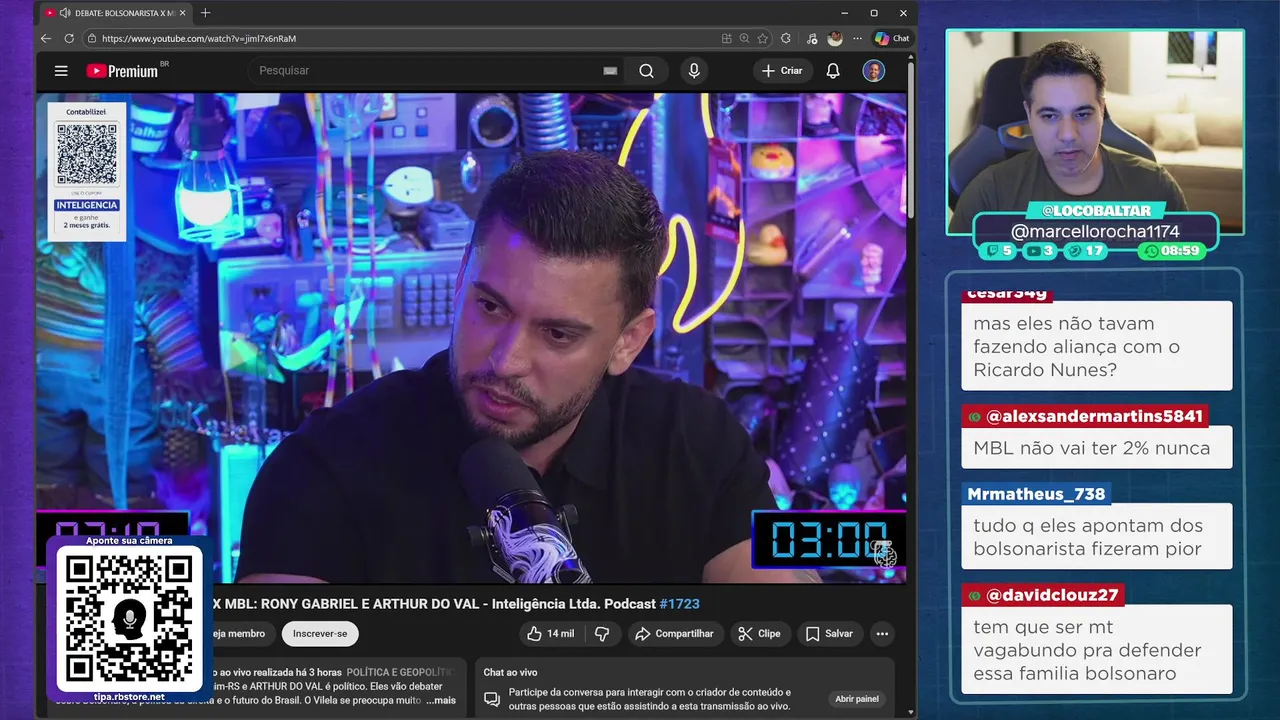Viewport: 1280px width, 720px height.
Task: Click the tipa.rbstore.net QR code overlay
Action: click(x=129, y=620)
